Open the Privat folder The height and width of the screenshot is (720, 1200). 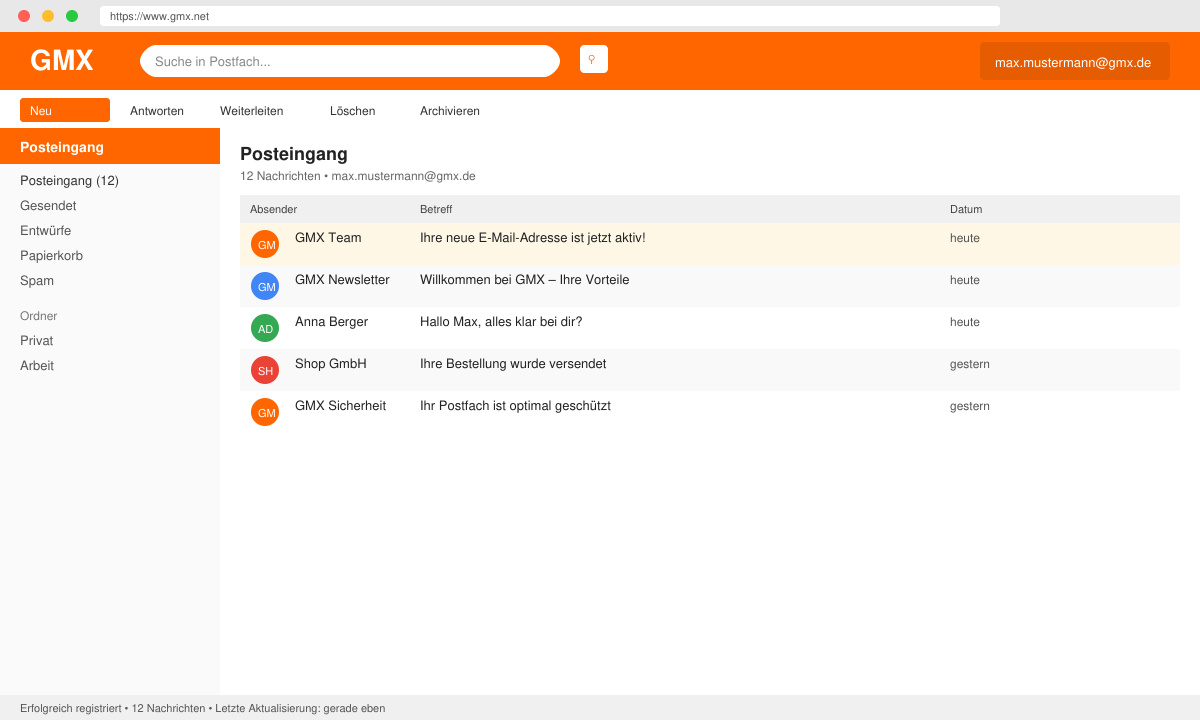(x=37, y=341)
